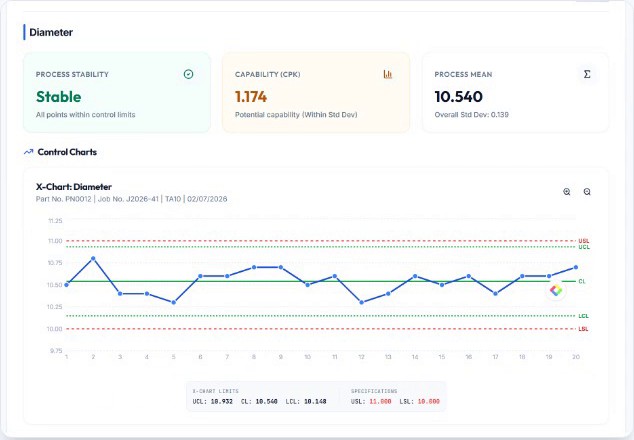
Task: Select the data point for sample 3
Action: (120, 294)
